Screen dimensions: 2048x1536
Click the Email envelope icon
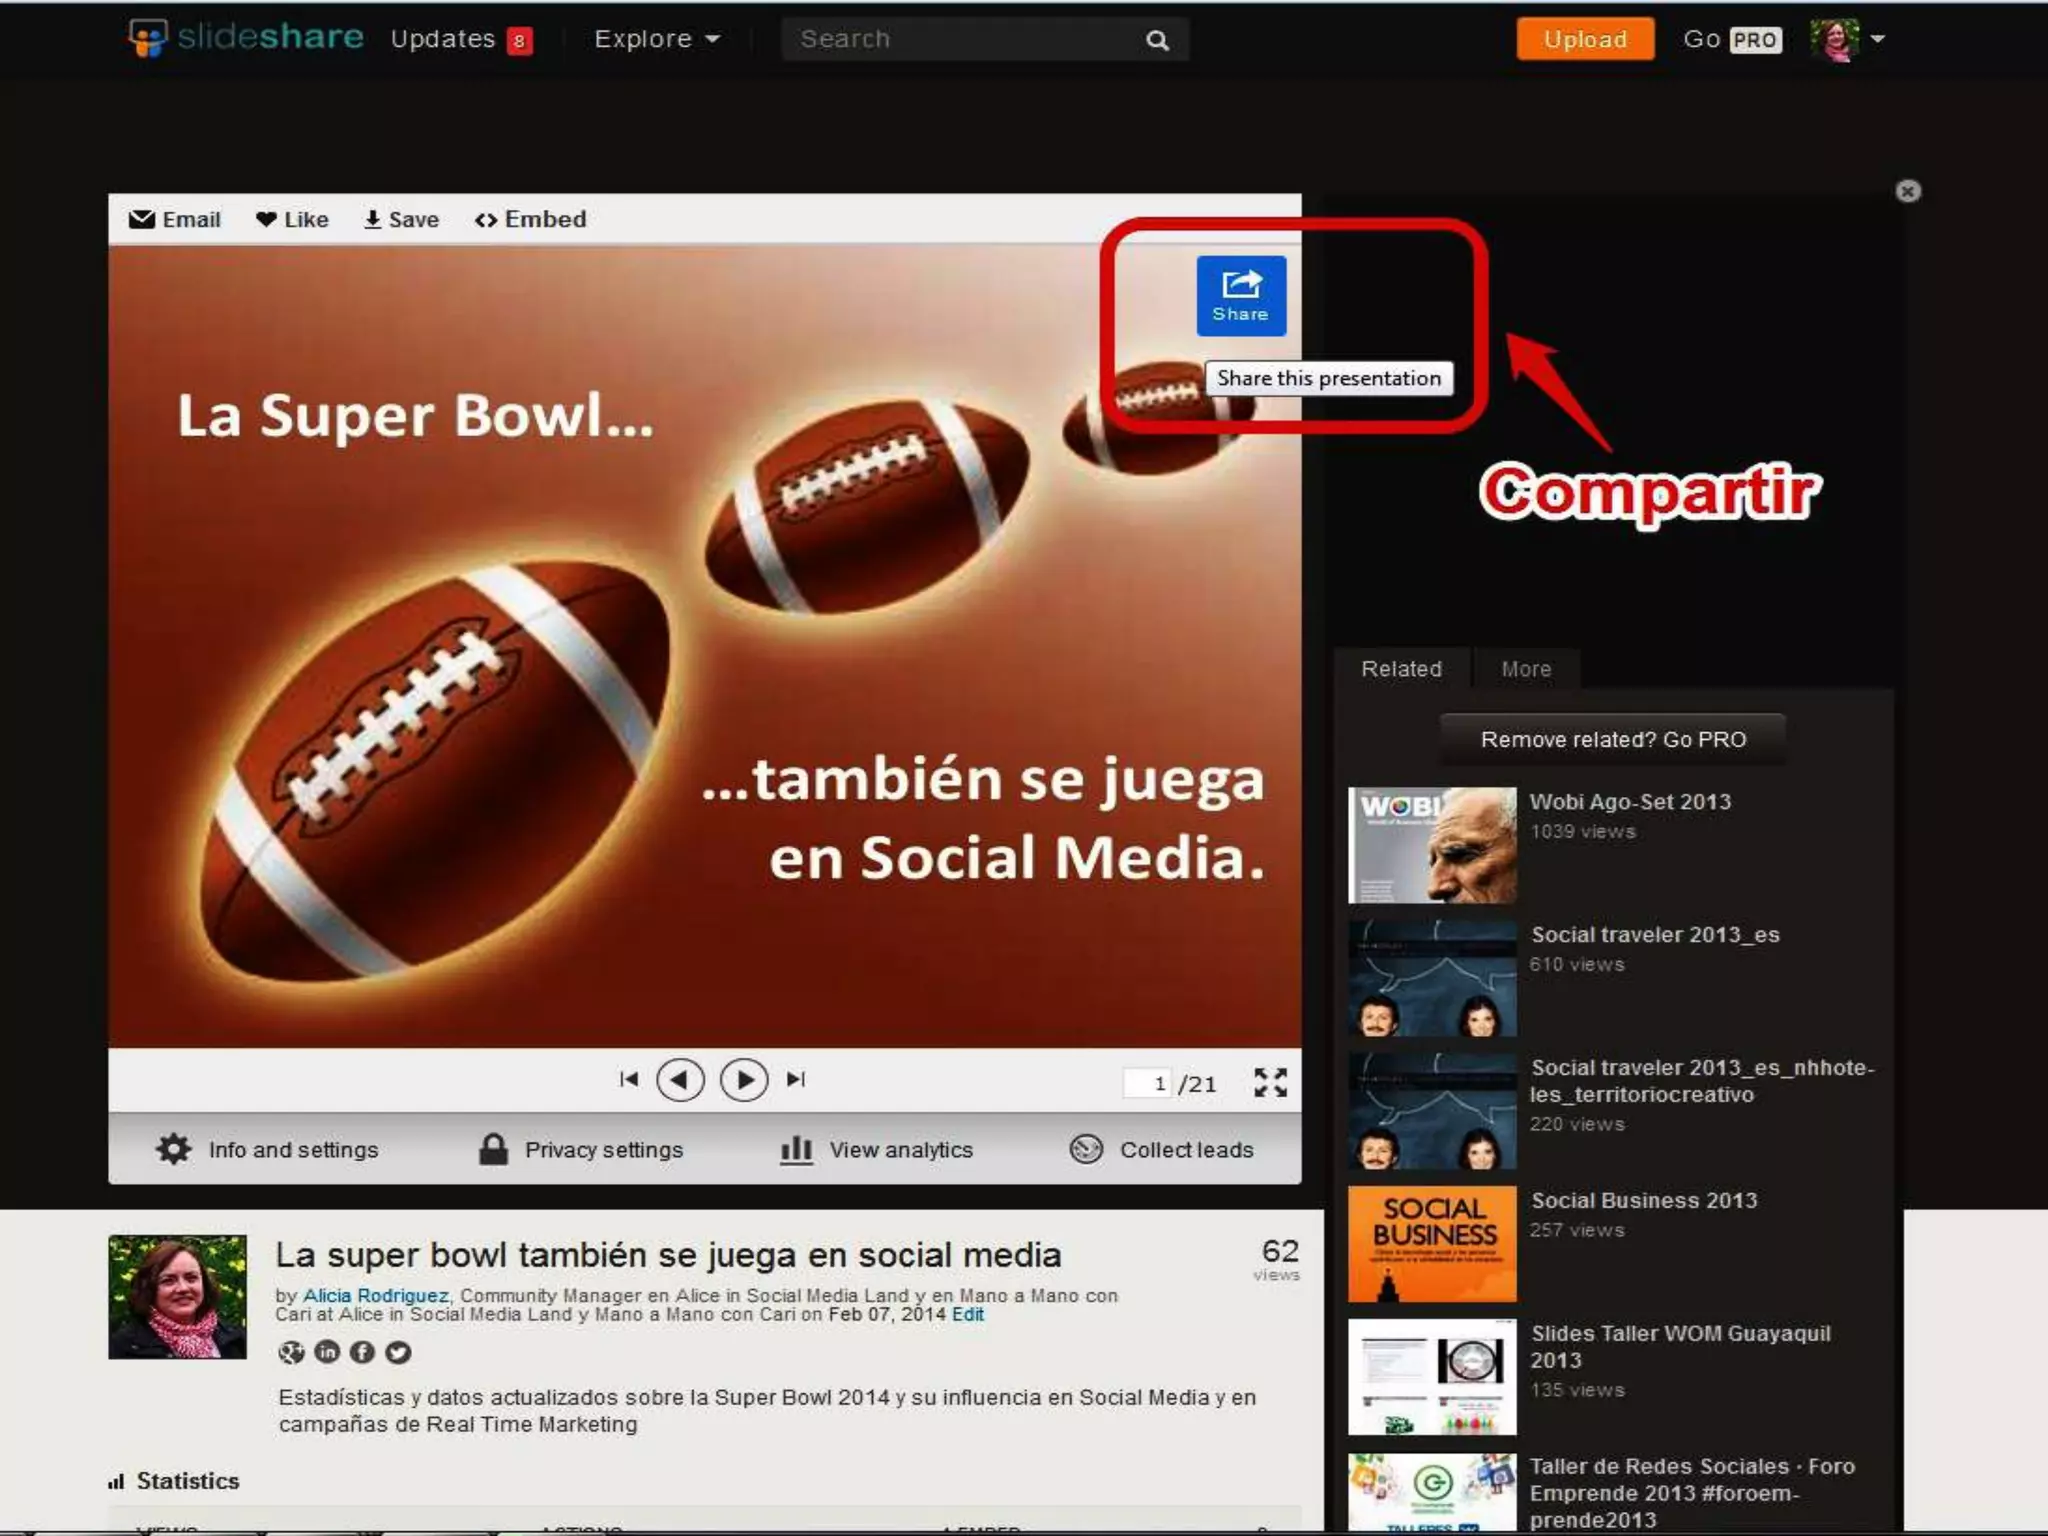point(142,219)
